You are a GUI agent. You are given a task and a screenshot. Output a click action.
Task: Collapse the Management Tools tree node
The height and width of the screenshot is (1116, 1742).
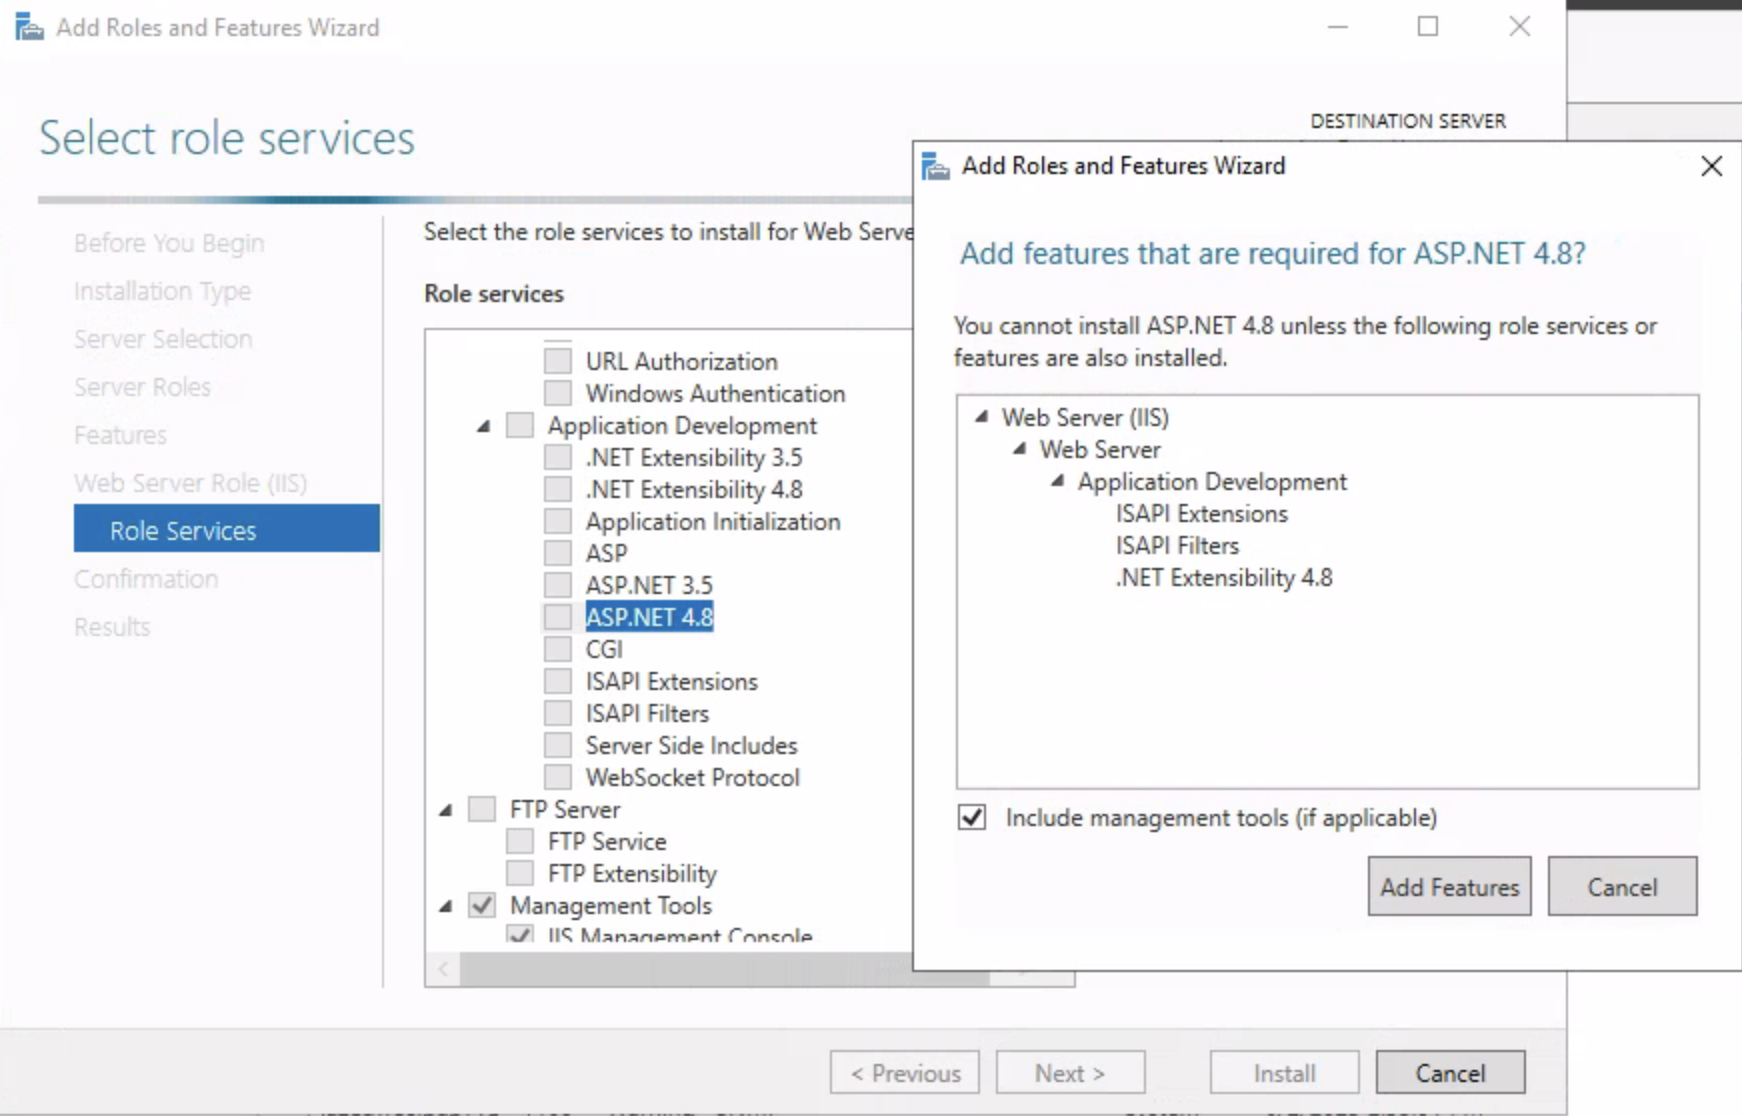446,906
